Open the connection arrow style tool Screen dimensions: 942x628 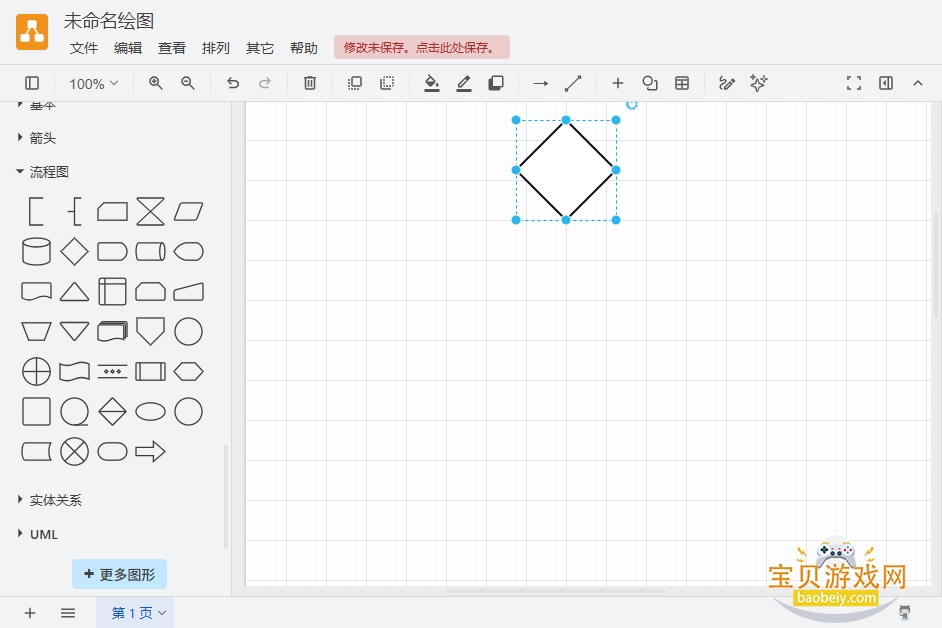[x=541, y=83]
